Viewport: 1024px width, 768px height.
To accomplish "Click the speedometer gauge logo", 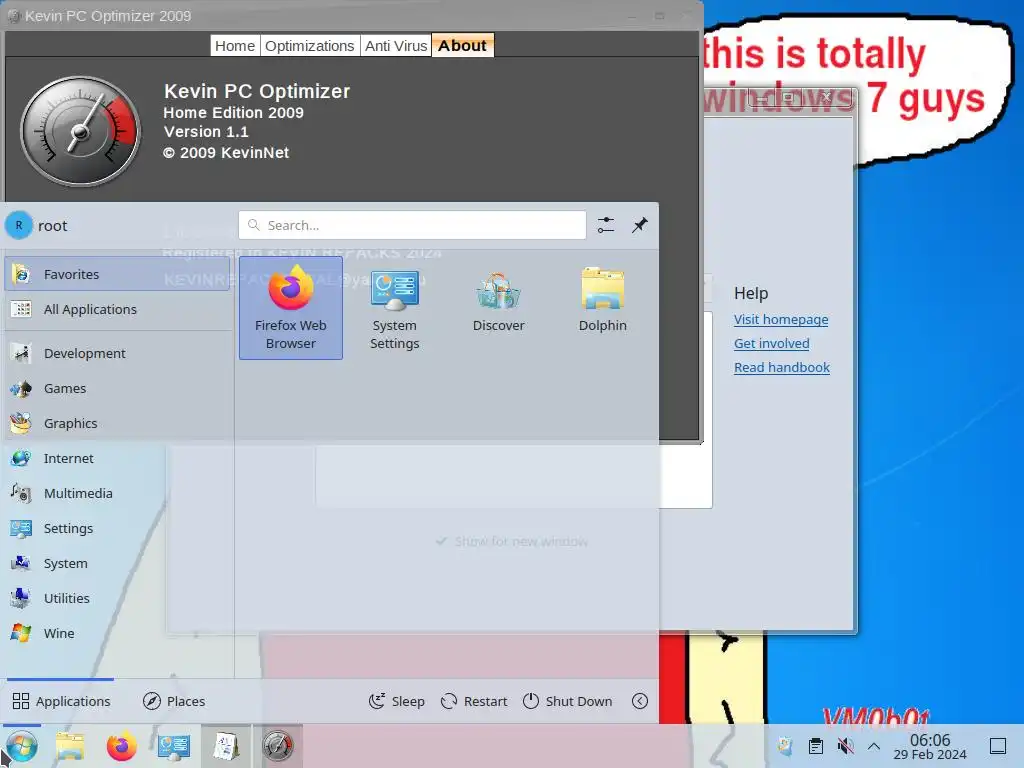I will (x=80, y=131).
